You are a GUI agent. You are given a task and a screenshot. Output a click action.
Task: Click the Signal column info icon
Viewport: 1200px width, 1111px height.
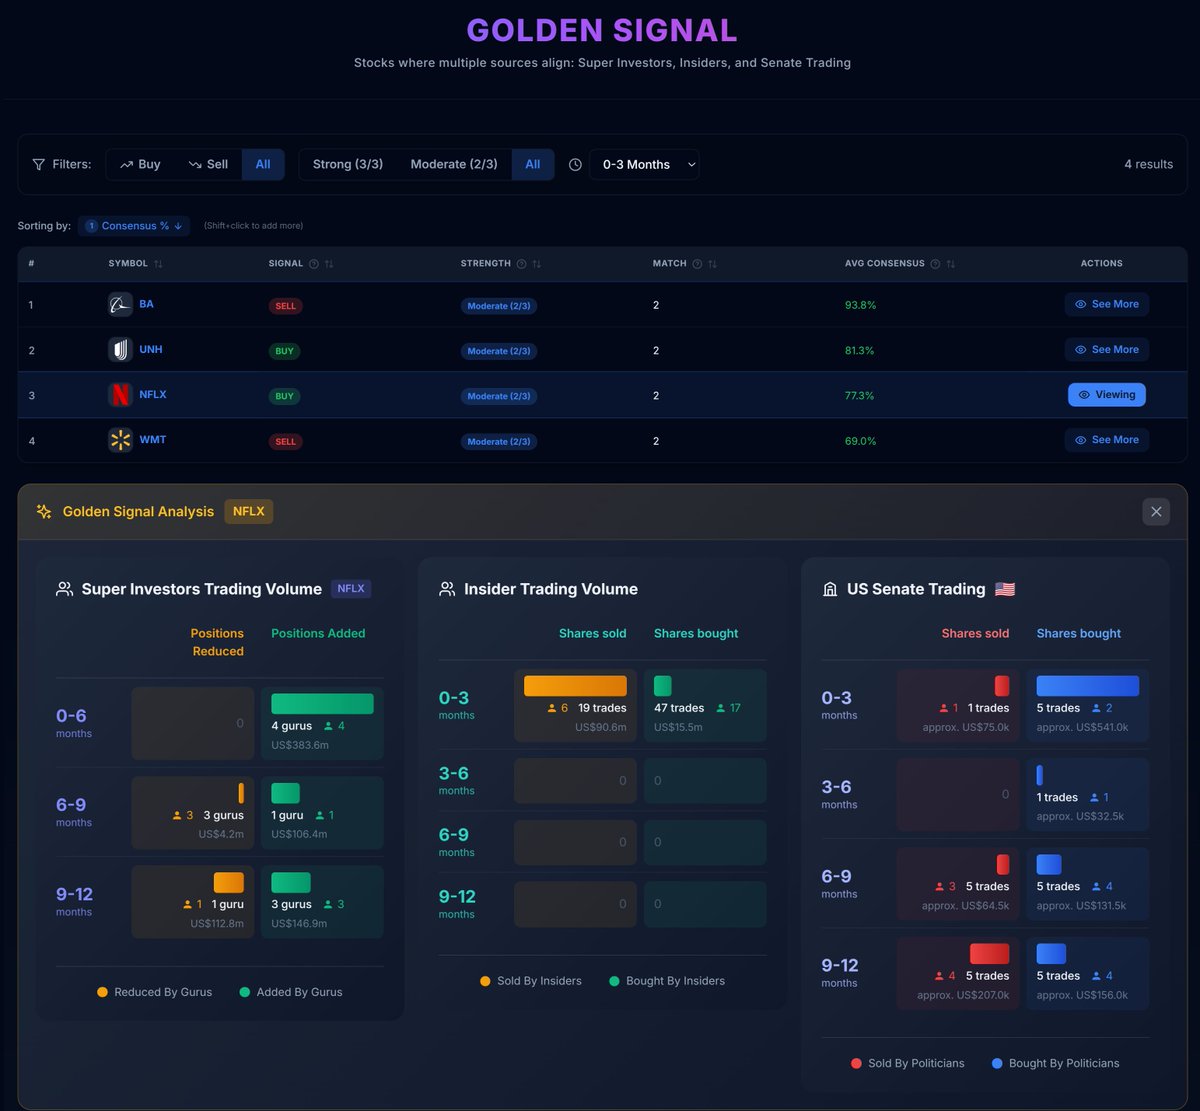point(314,264)
